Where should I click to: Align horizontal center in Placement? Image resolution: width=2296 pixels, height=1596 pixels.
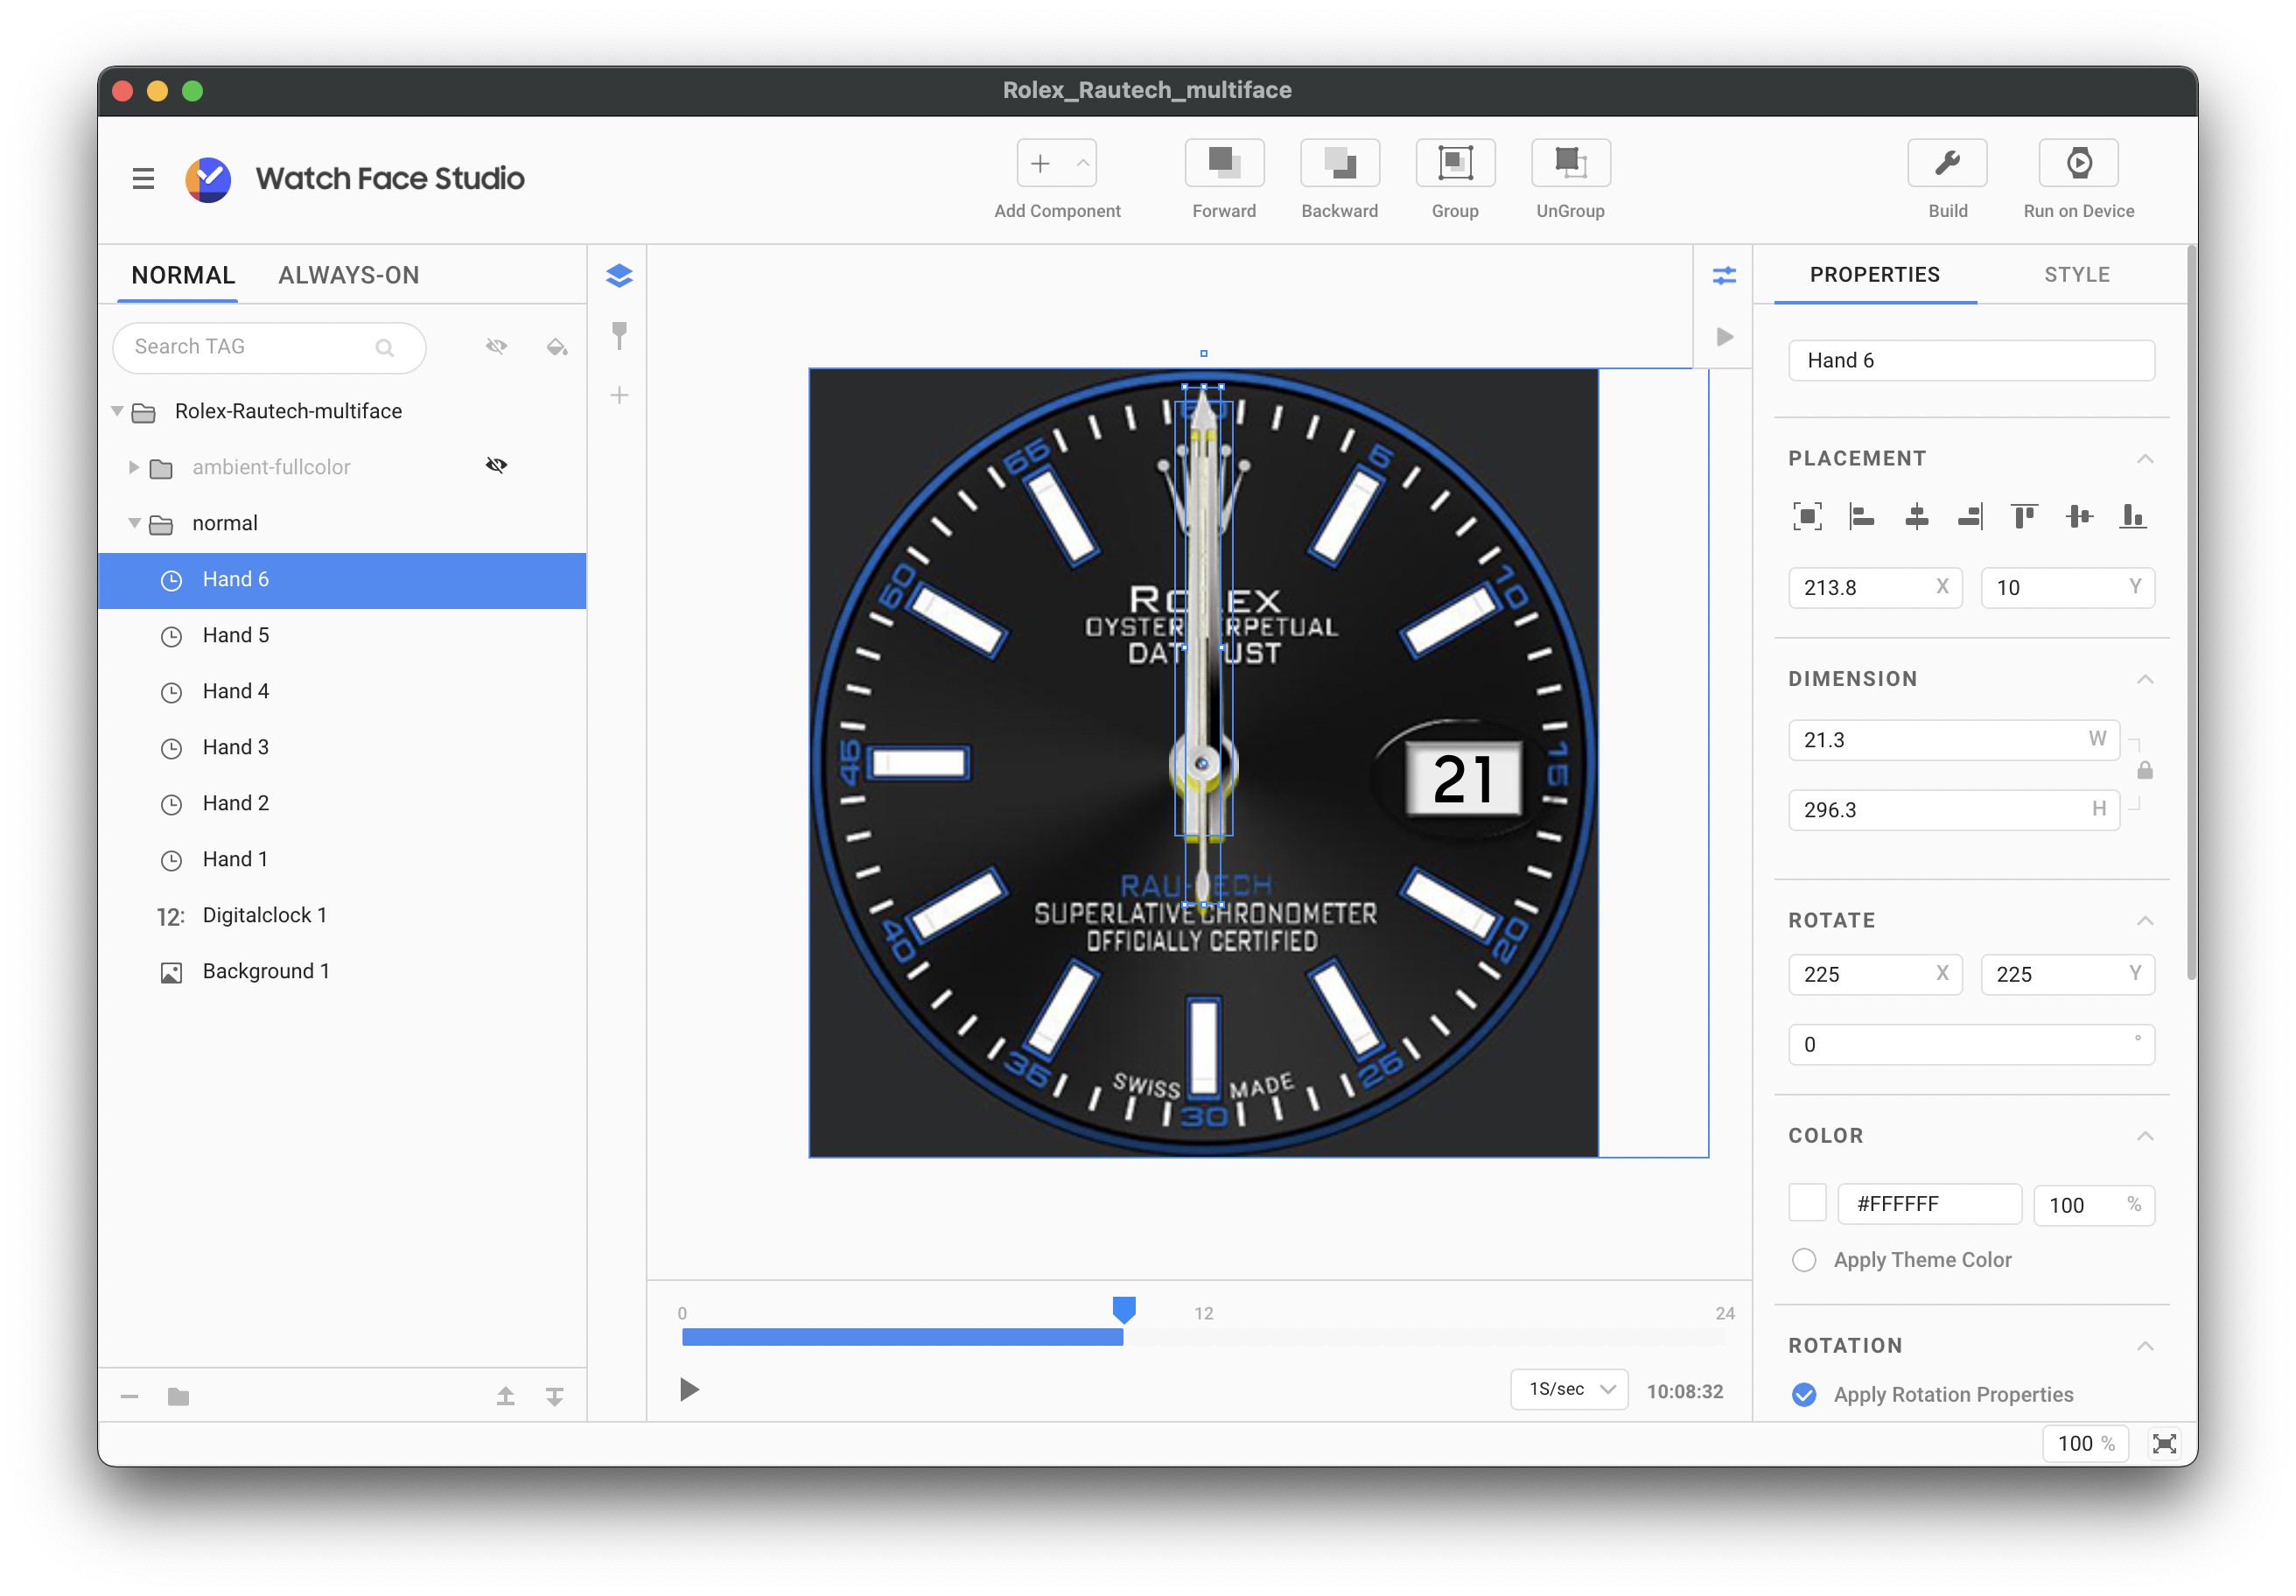click(1916, 517)
